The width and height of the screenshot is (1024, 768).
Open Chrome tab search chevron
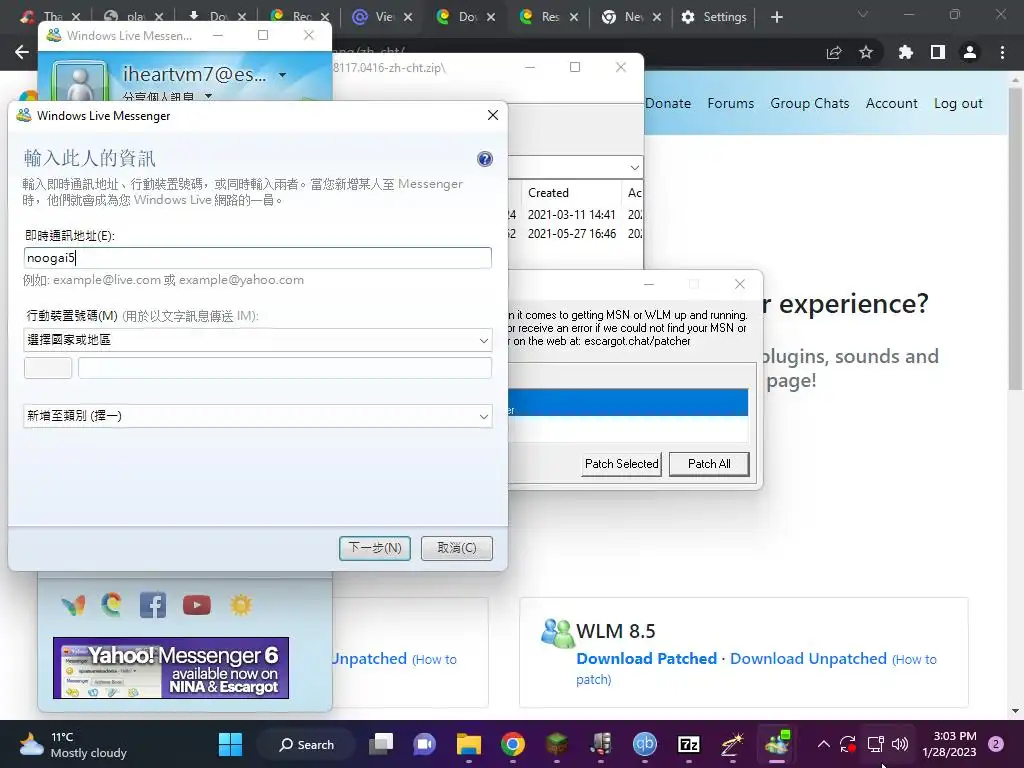pyautogui.click(x=863, y=14)
